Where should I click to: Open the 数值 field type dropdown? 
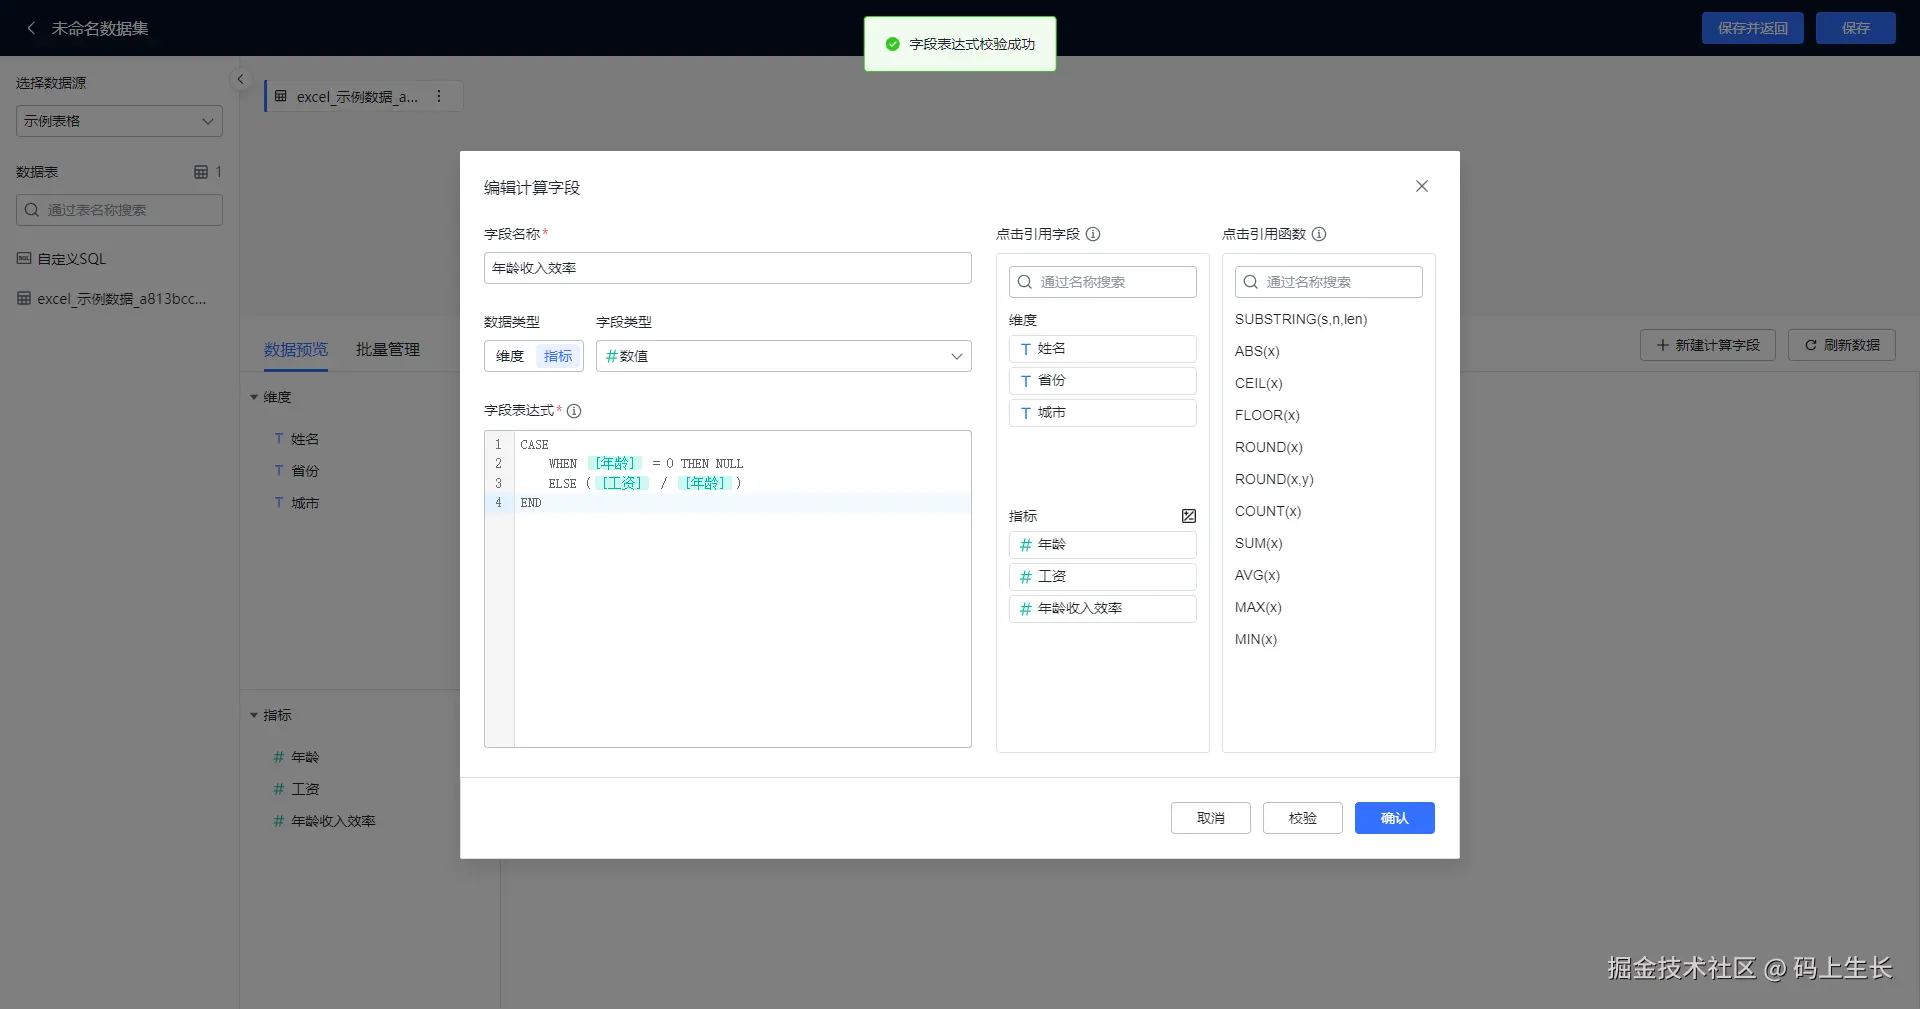783,356
